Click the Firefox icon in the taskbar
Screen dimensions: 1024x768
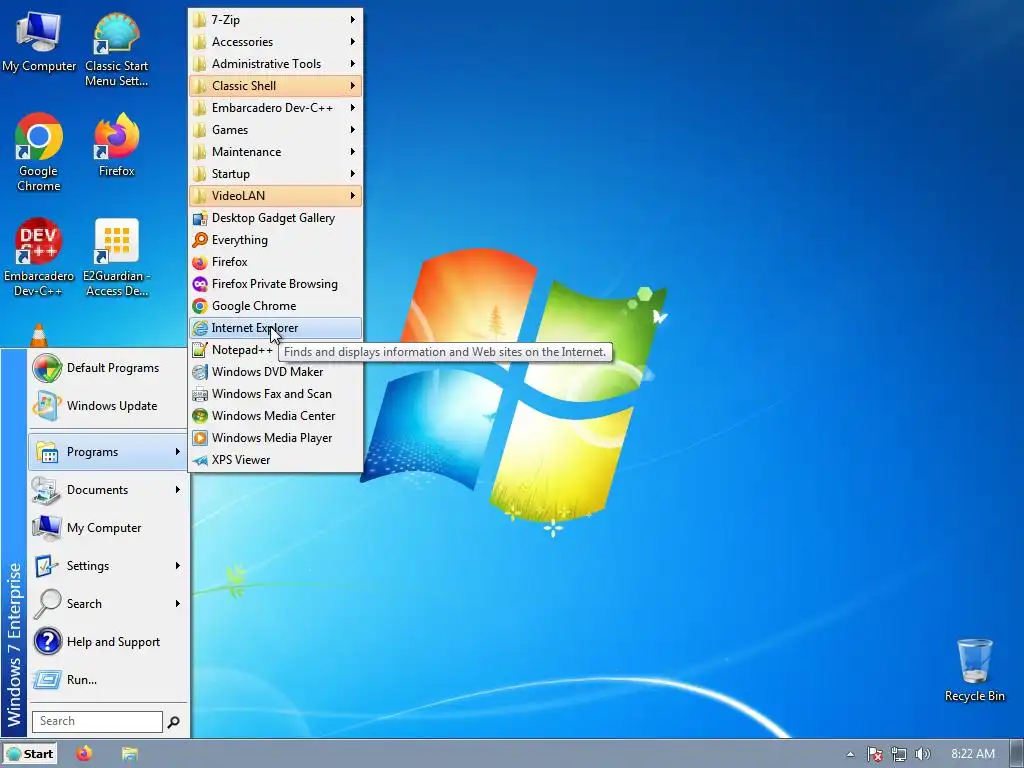84,754
